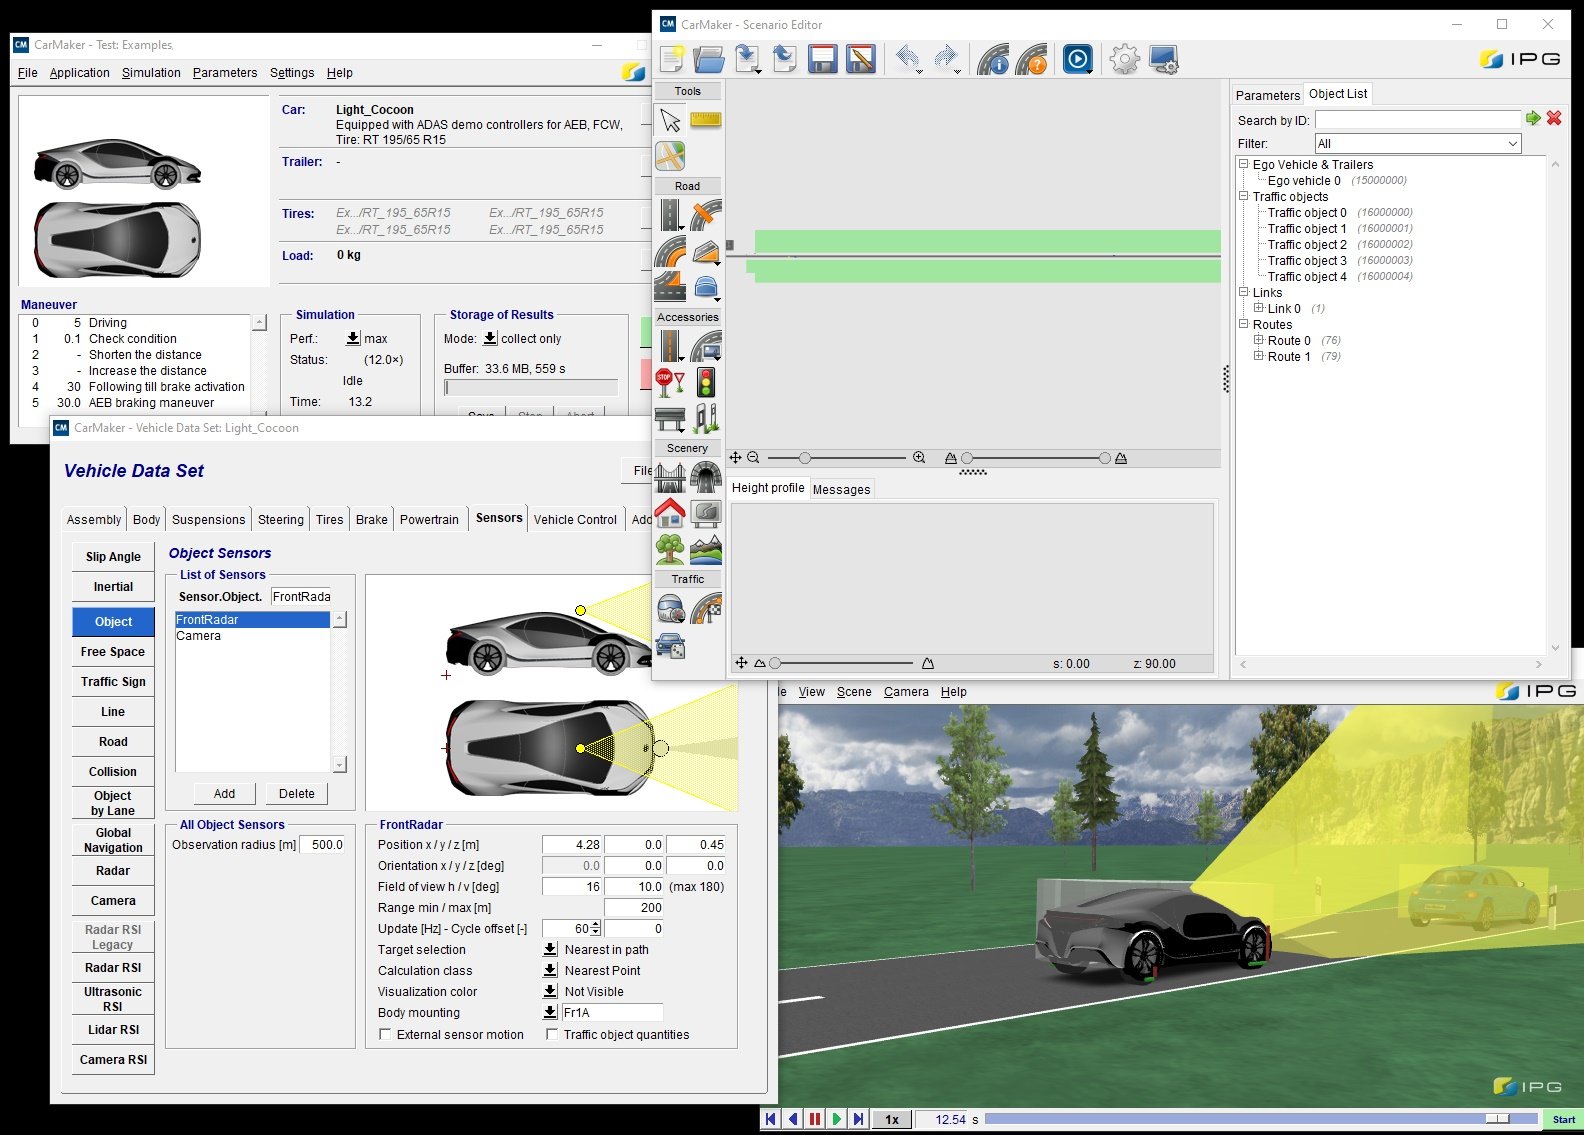Viewport: 1584px width, 1135px height.
Task: Open the monitor display settings icon
Action: pos(1163,59)
